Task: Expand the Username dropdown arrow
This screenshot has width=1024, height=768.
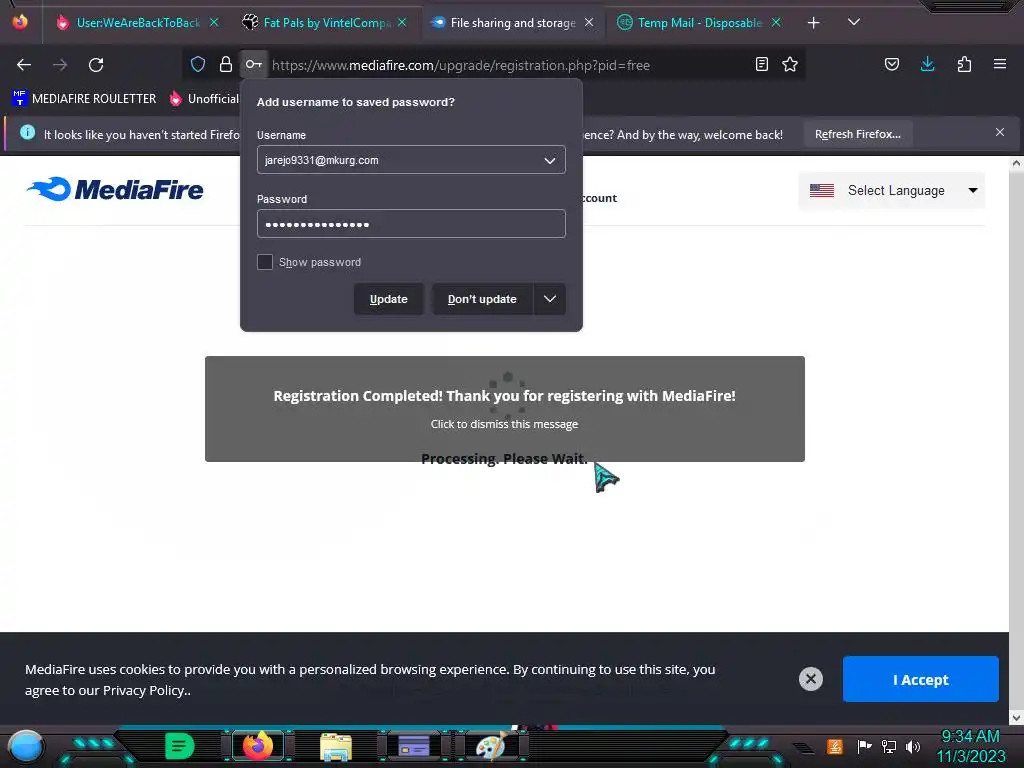Action: tap(550, 161)
